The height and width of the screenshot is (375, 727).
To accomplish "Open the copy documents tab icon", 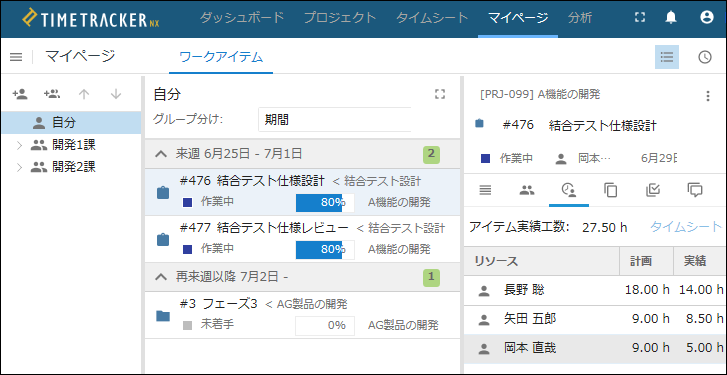I will [x=611, y=190].
